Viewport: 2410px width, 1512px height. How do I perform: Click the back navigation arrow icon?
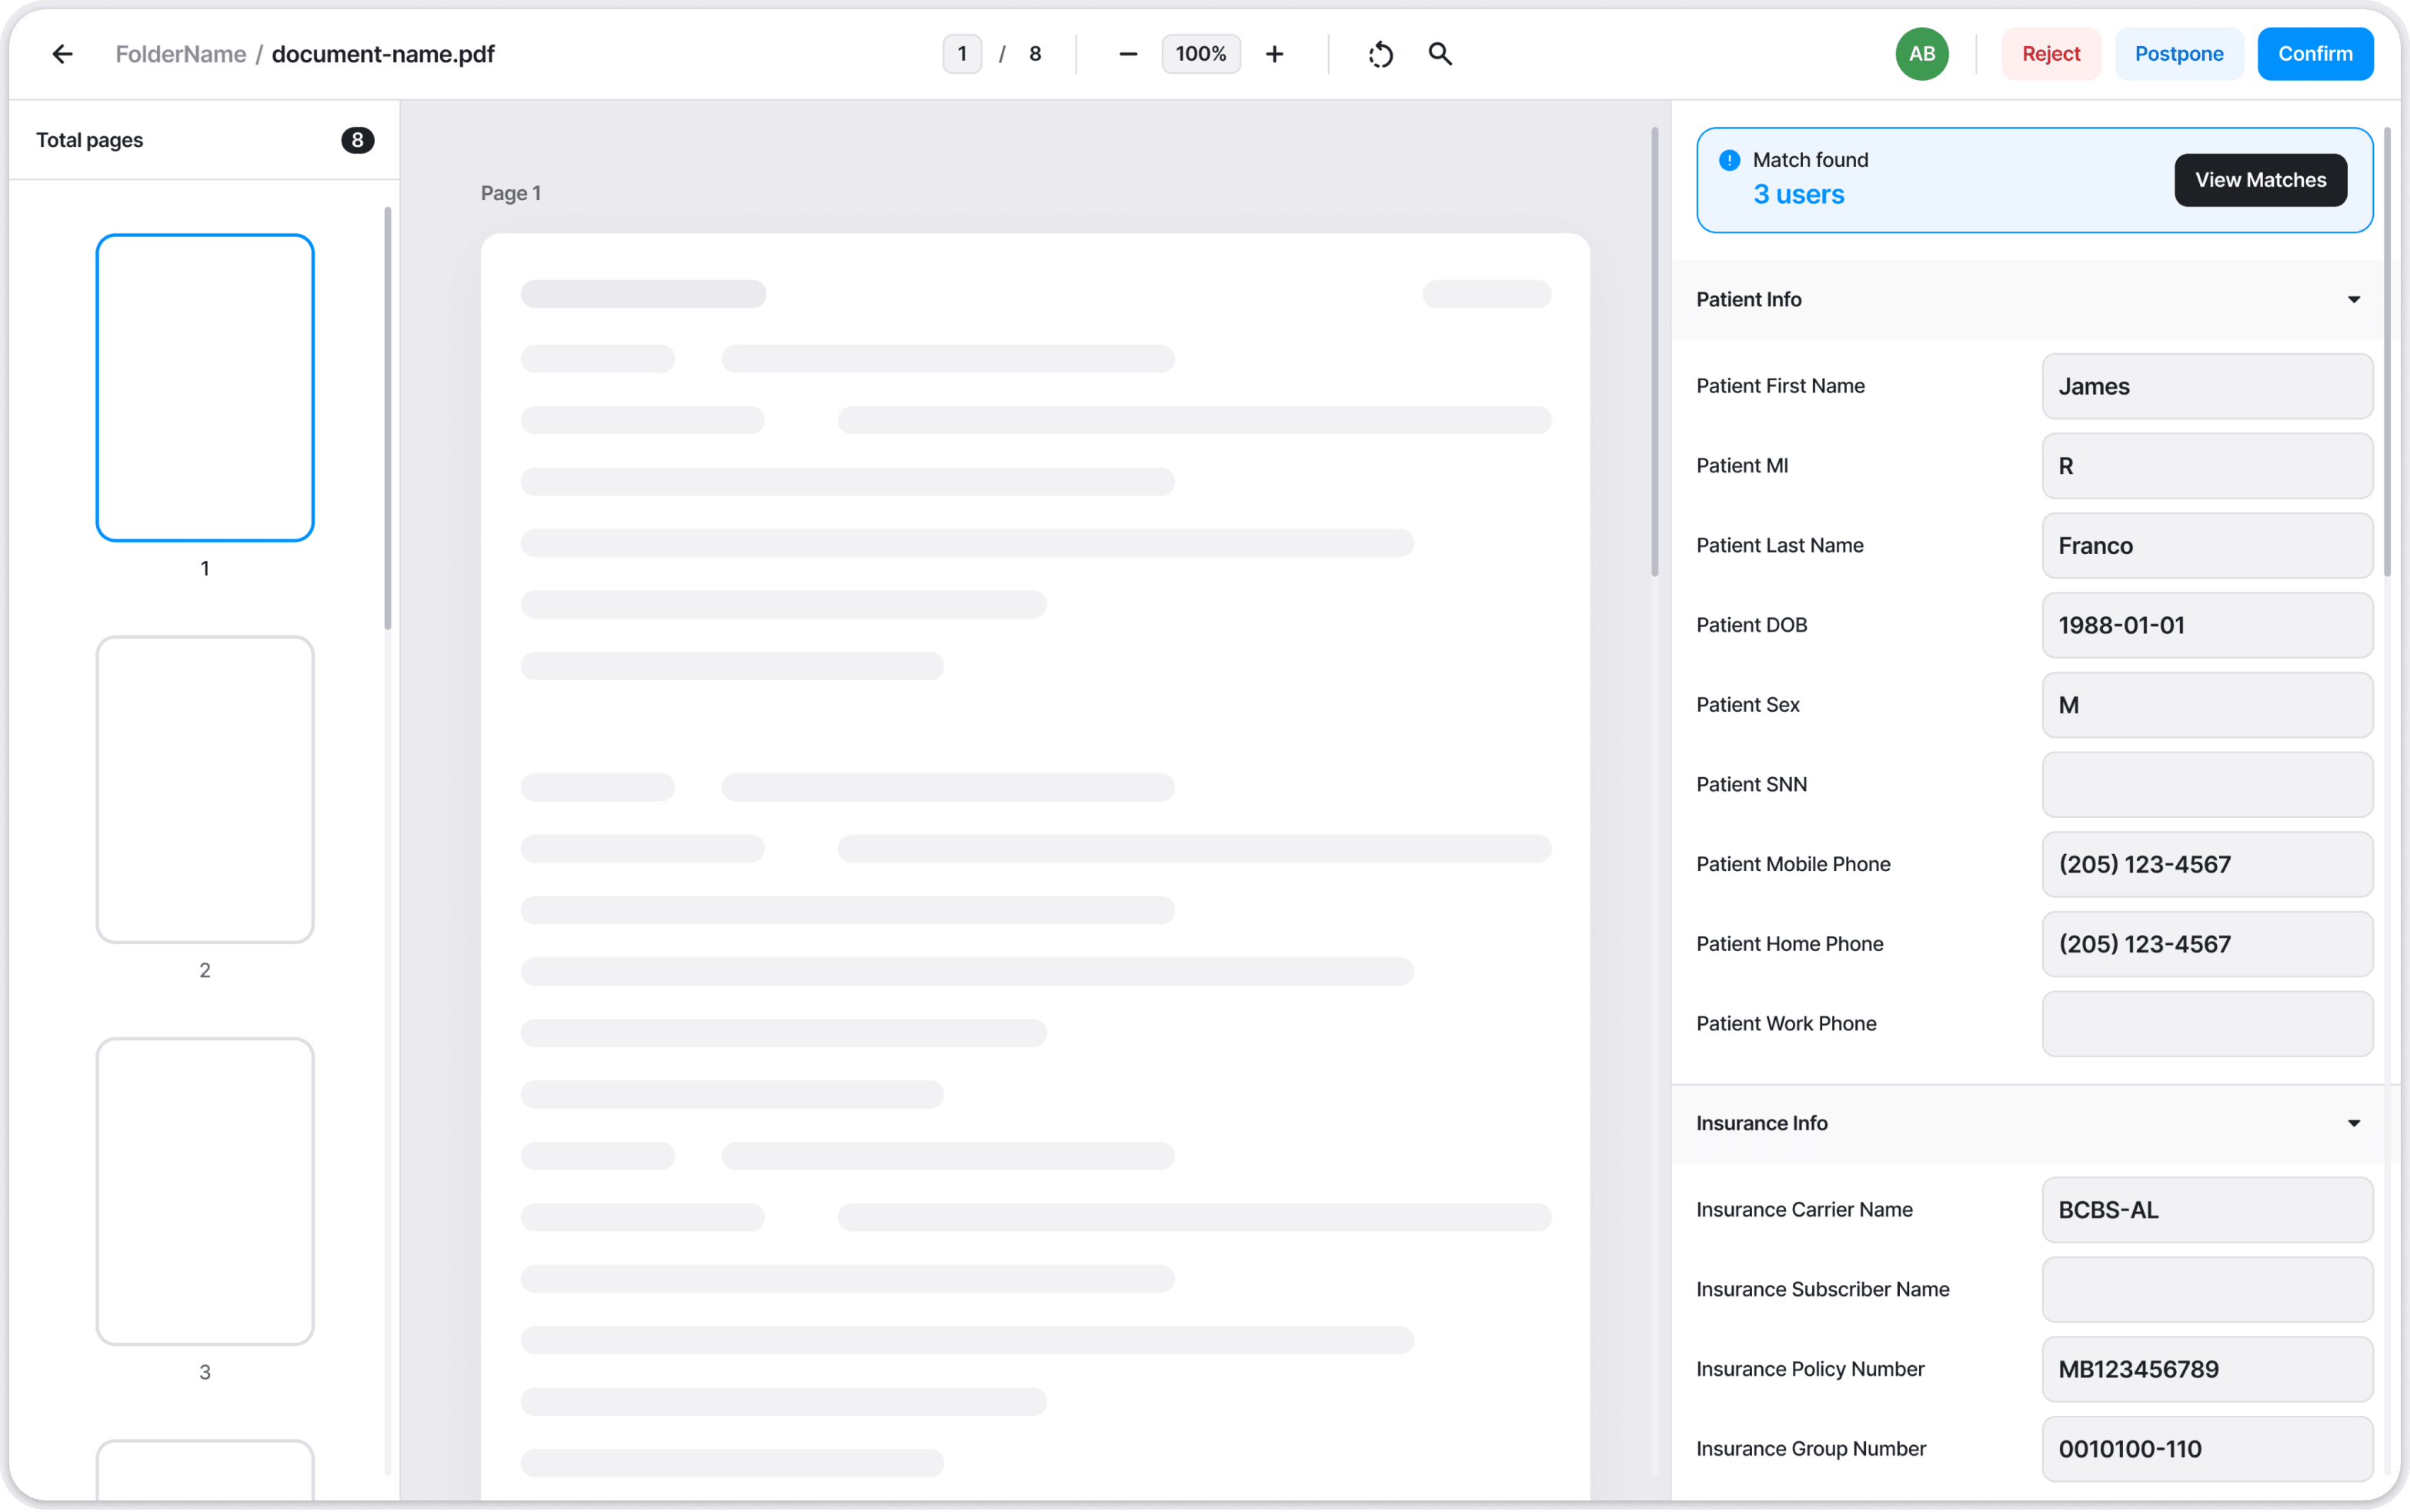62,54
